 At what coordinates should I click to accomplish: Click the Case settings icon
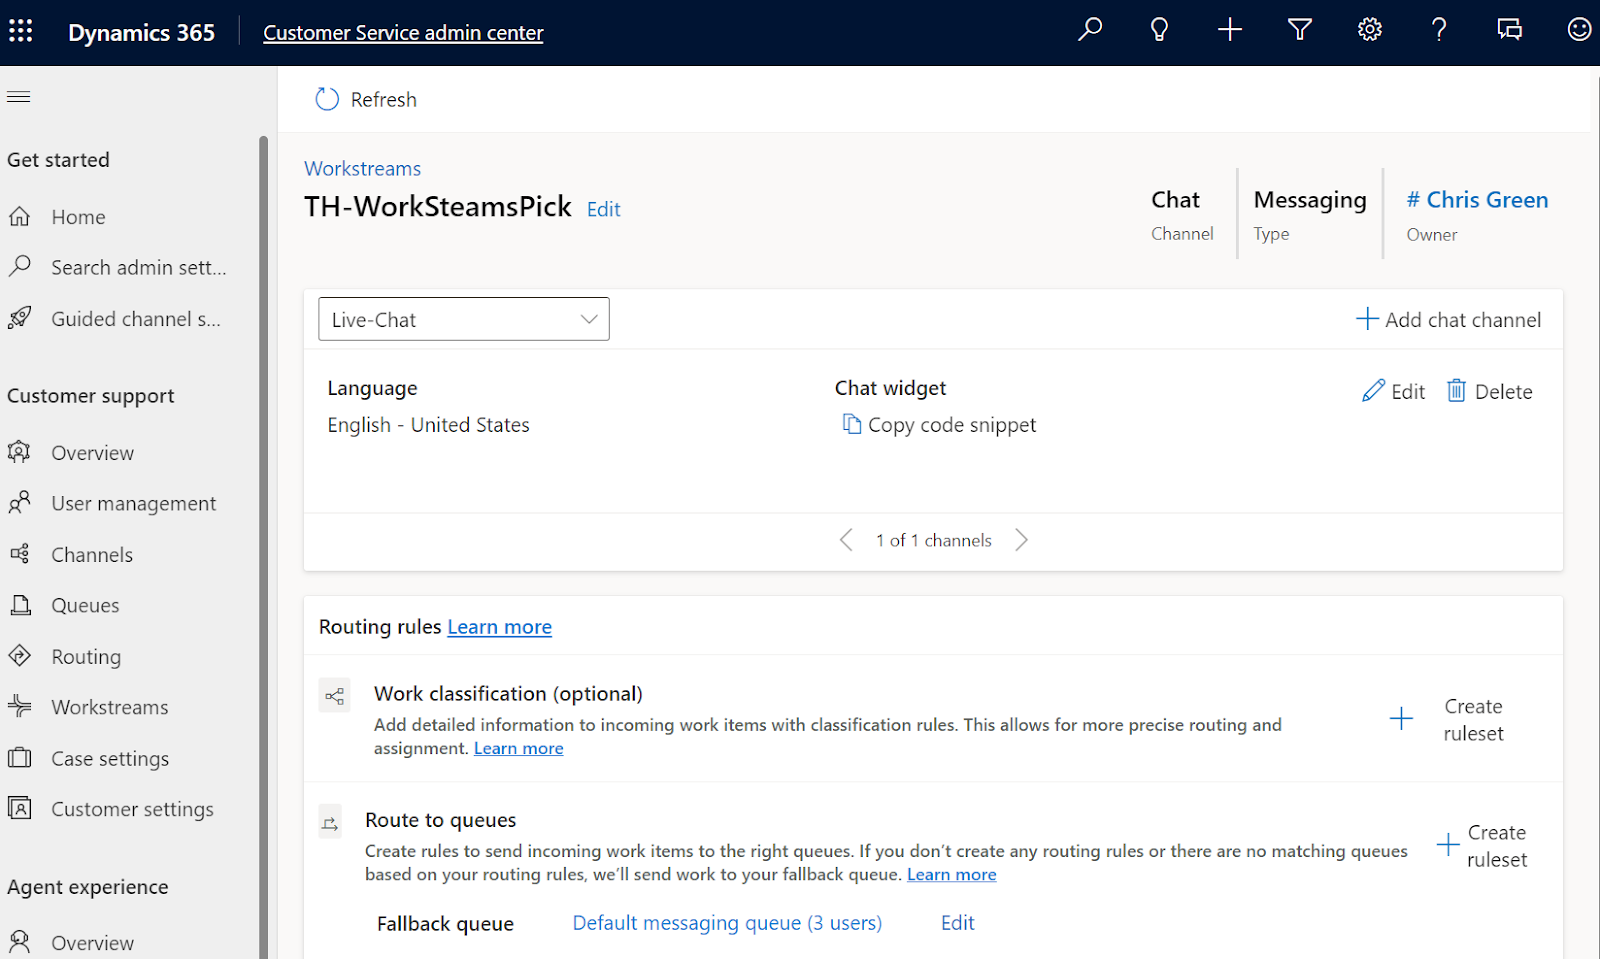coord(19,758)
